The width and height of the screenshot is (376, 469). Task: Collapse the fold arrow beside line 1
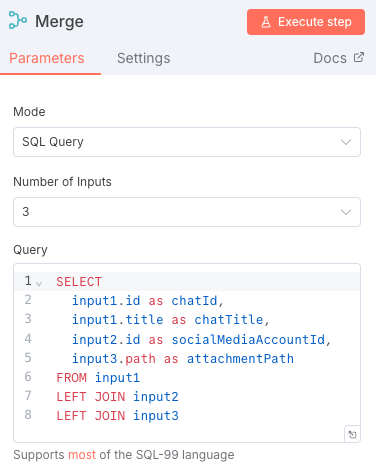[39, 284]
